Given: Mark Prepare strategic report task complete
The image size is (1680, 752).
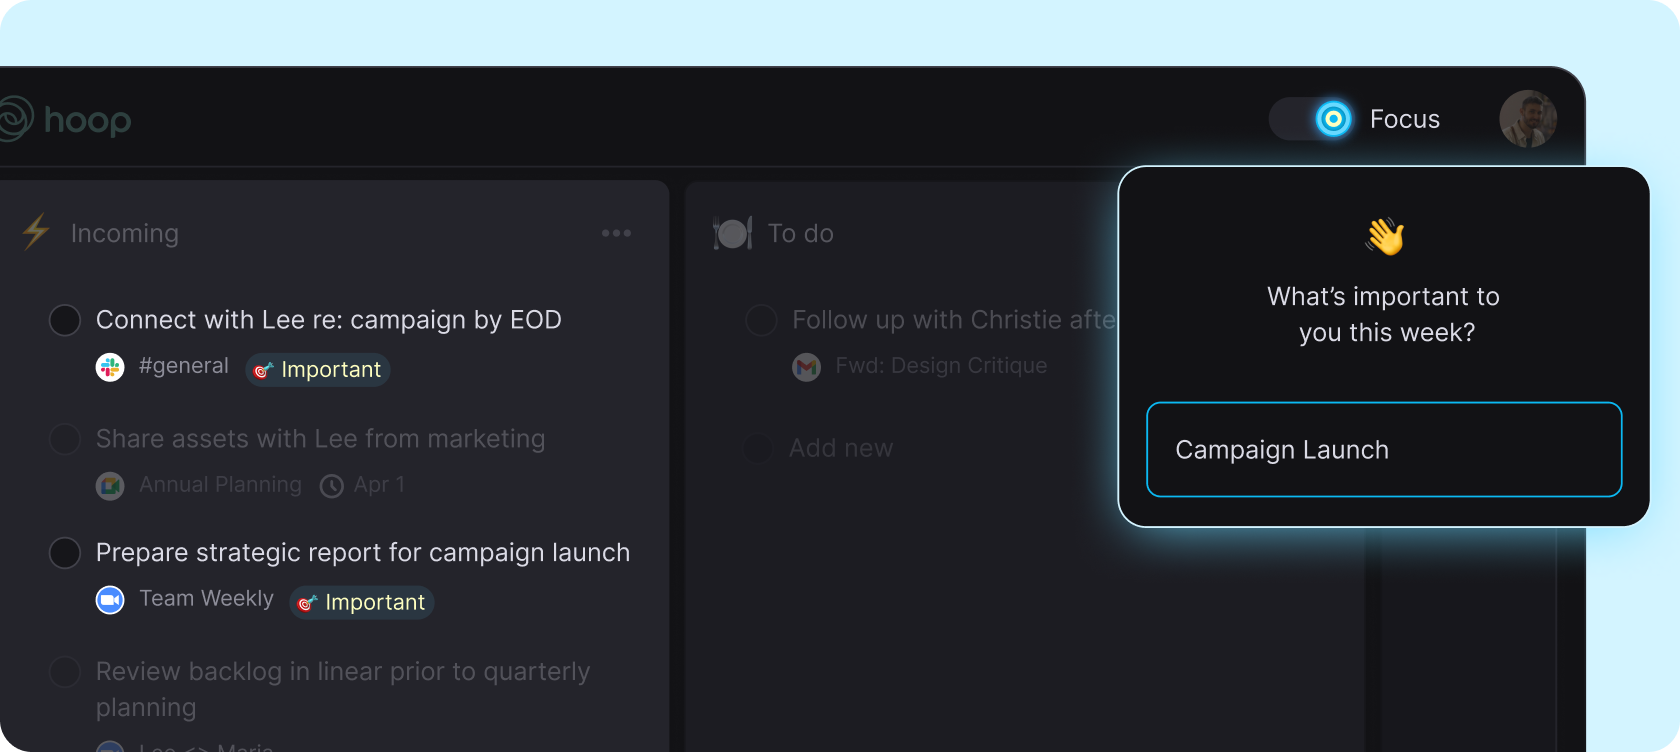Looking at the screenshot, I should pos(65,553).
